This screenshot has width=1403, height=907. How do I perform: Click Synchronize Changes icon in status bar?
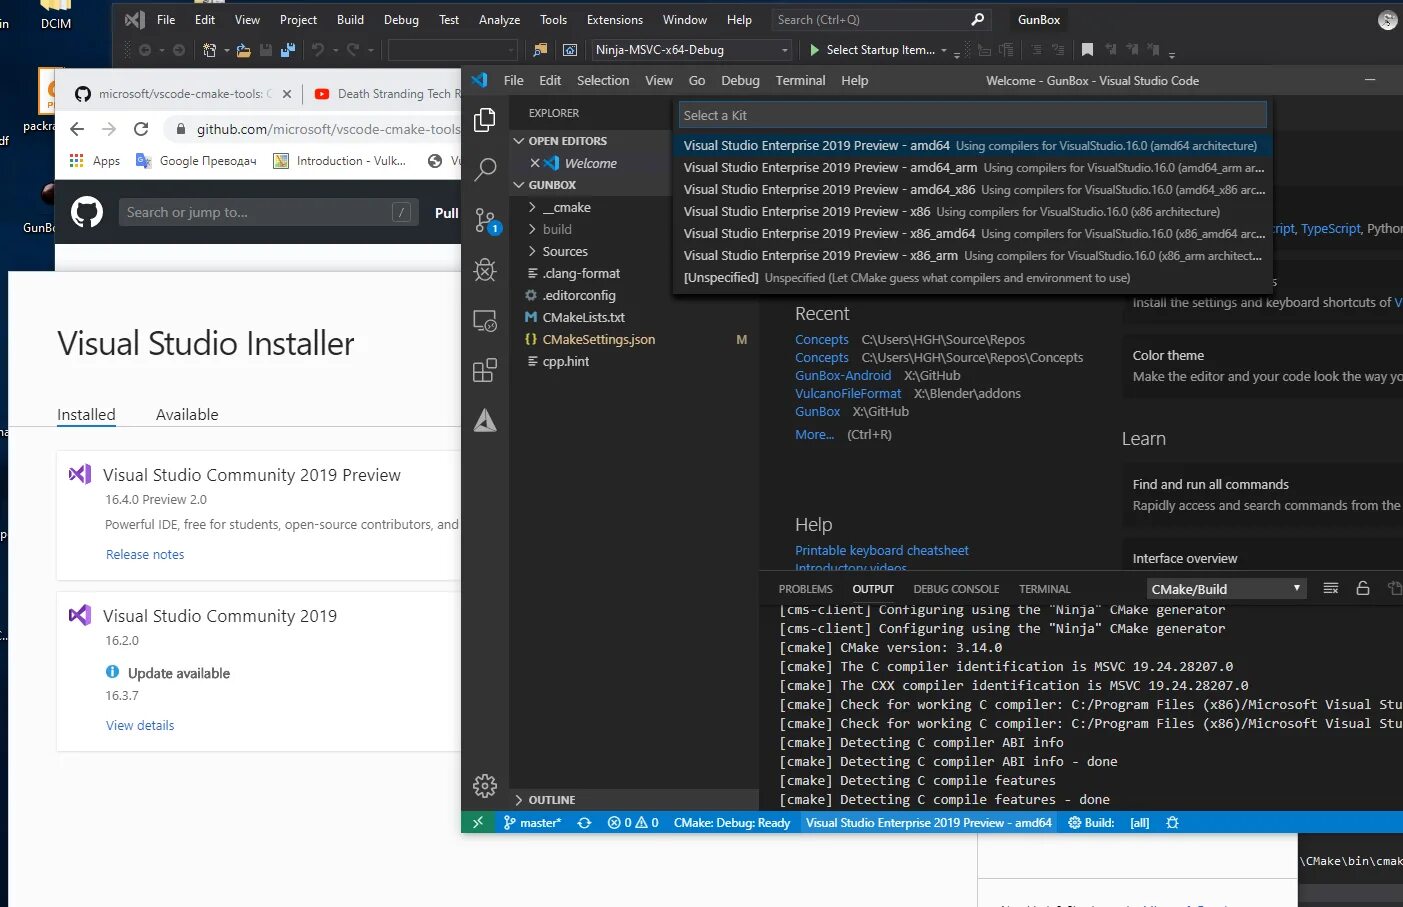coord(584,823)
